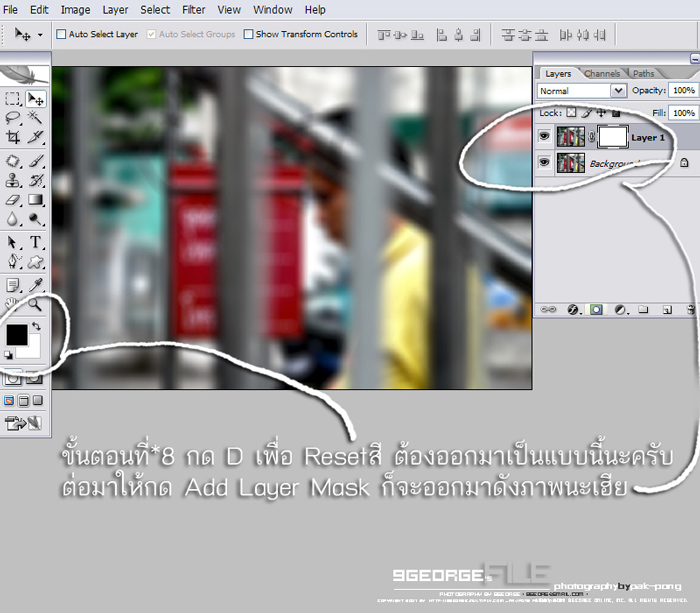Toggle Lock image pixels brush icon
Image resolution: width=700 pixels, height=613 pixels.
click(x=587, y=113)
